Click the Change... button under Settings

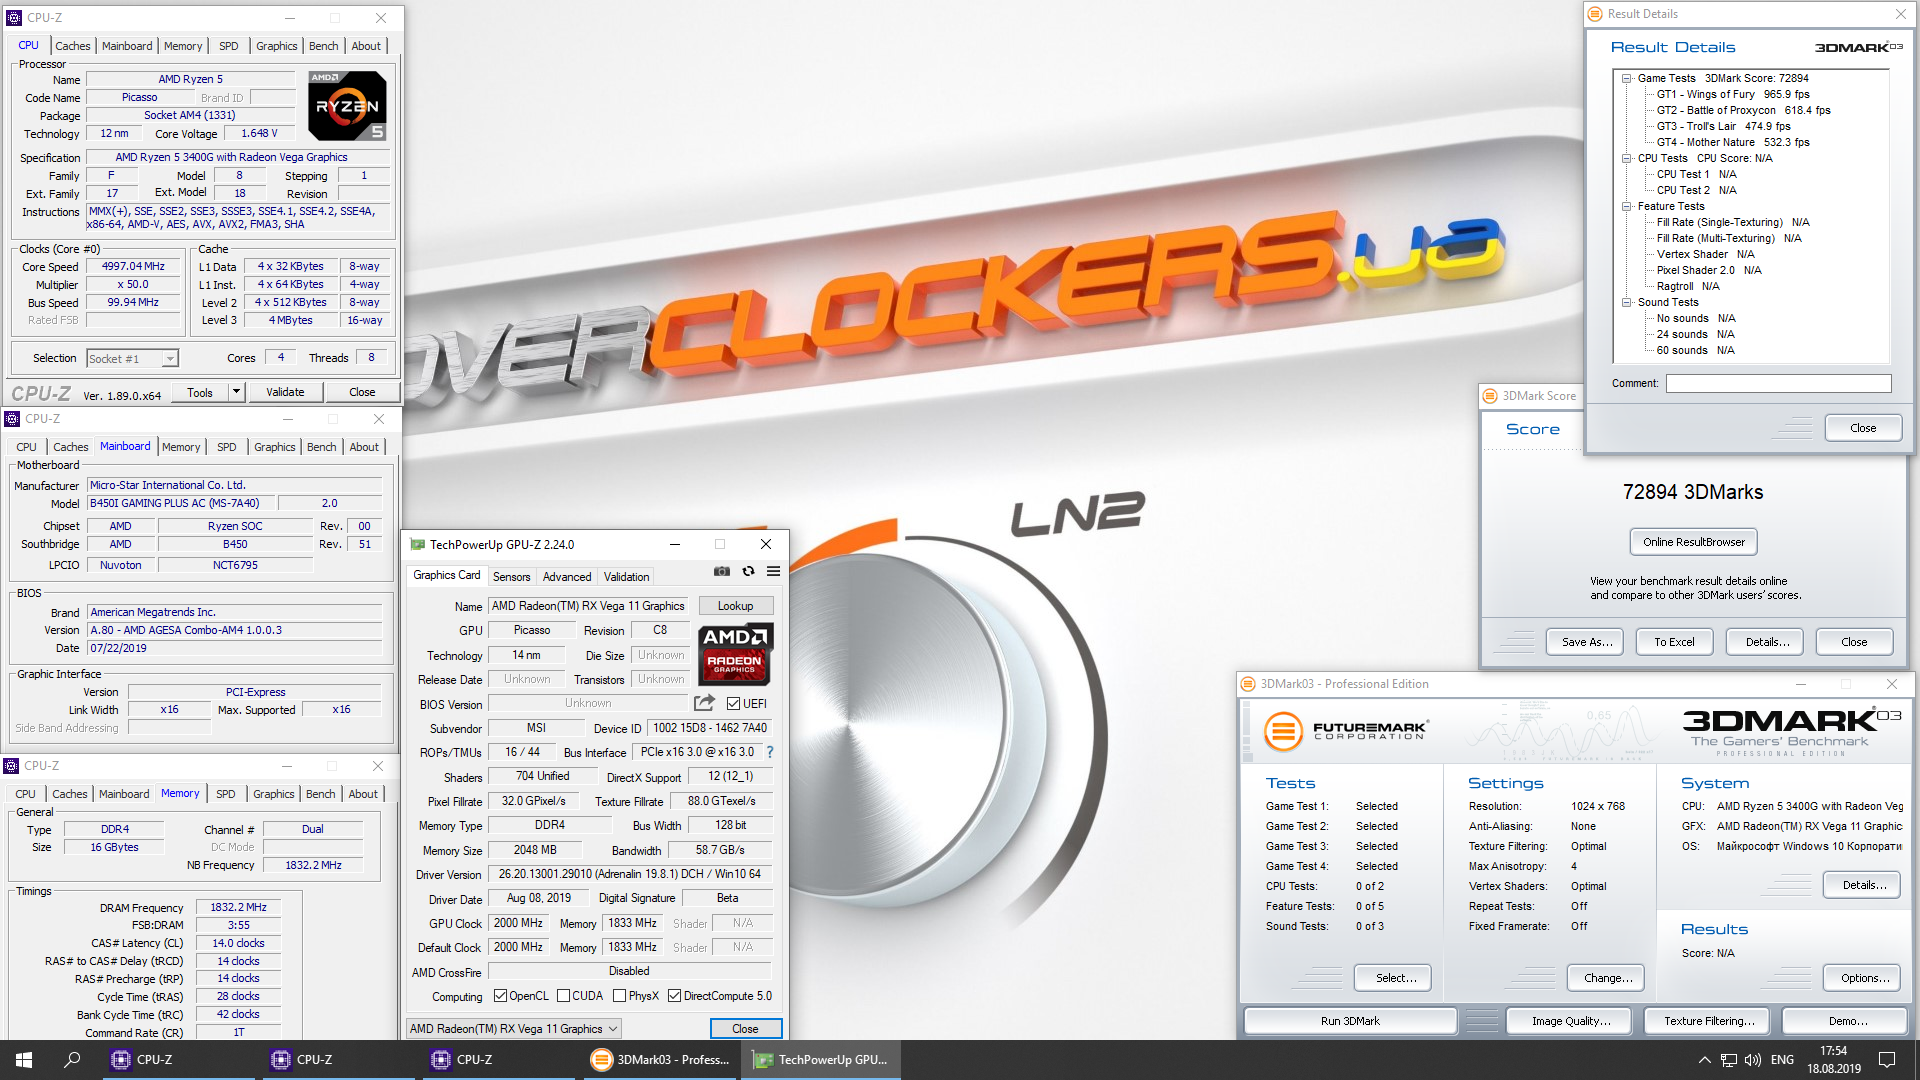click(1608, 978)
